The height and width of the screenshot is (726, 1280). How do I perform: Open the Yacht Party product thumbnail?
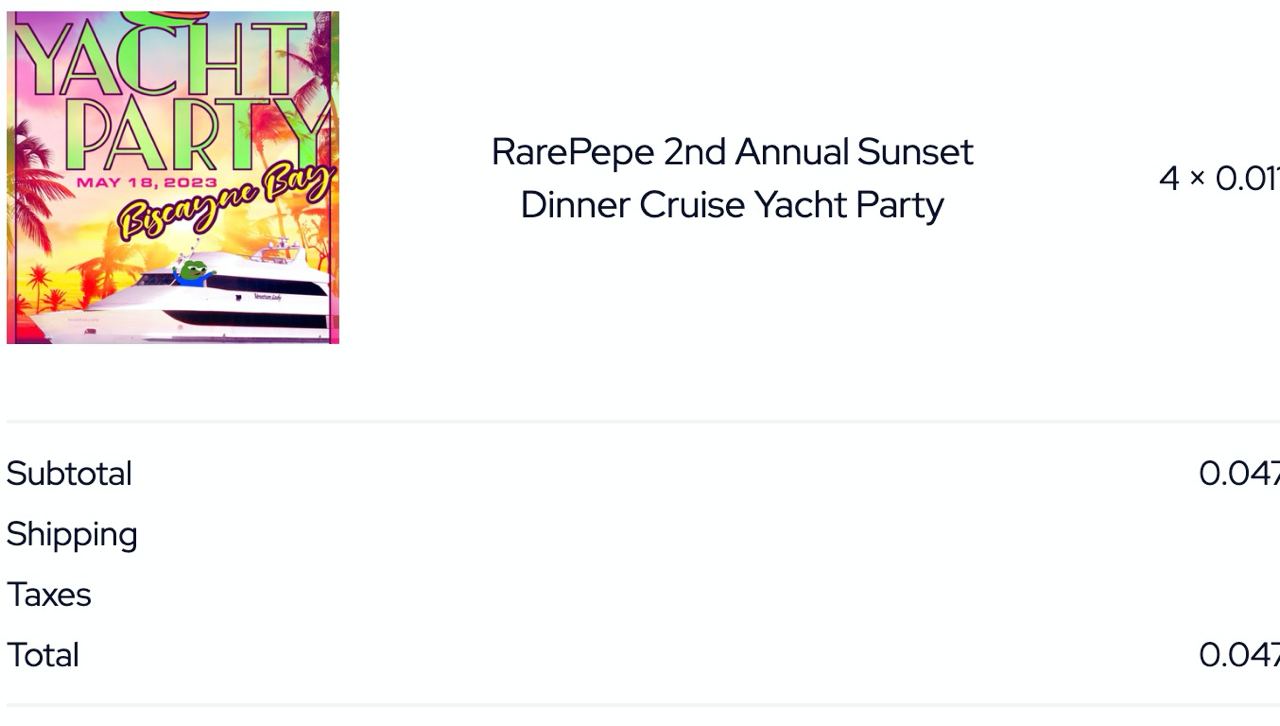173,178
